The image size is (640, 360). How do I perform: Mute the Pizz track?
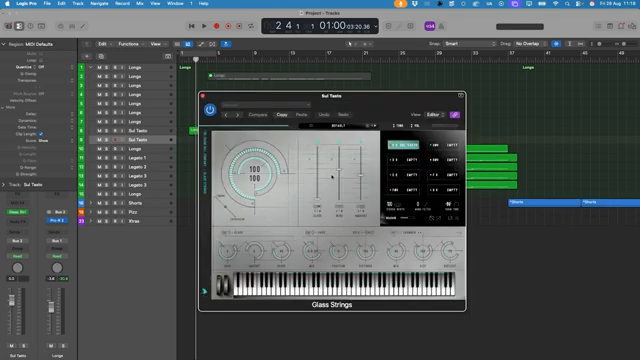(x=99, y=212)
